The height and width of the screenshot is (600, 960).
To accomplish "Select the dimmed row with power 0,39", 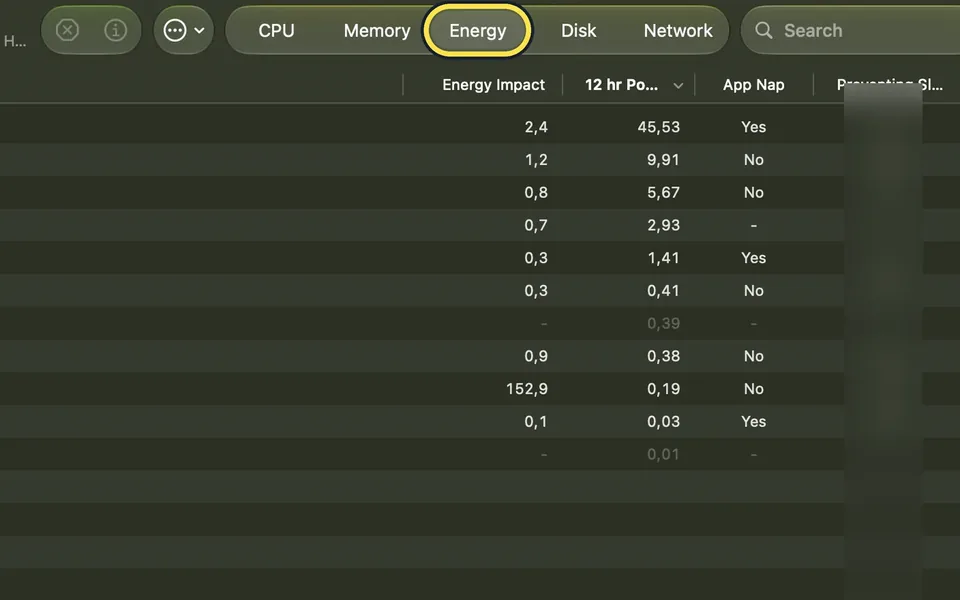I will (480, 323).
